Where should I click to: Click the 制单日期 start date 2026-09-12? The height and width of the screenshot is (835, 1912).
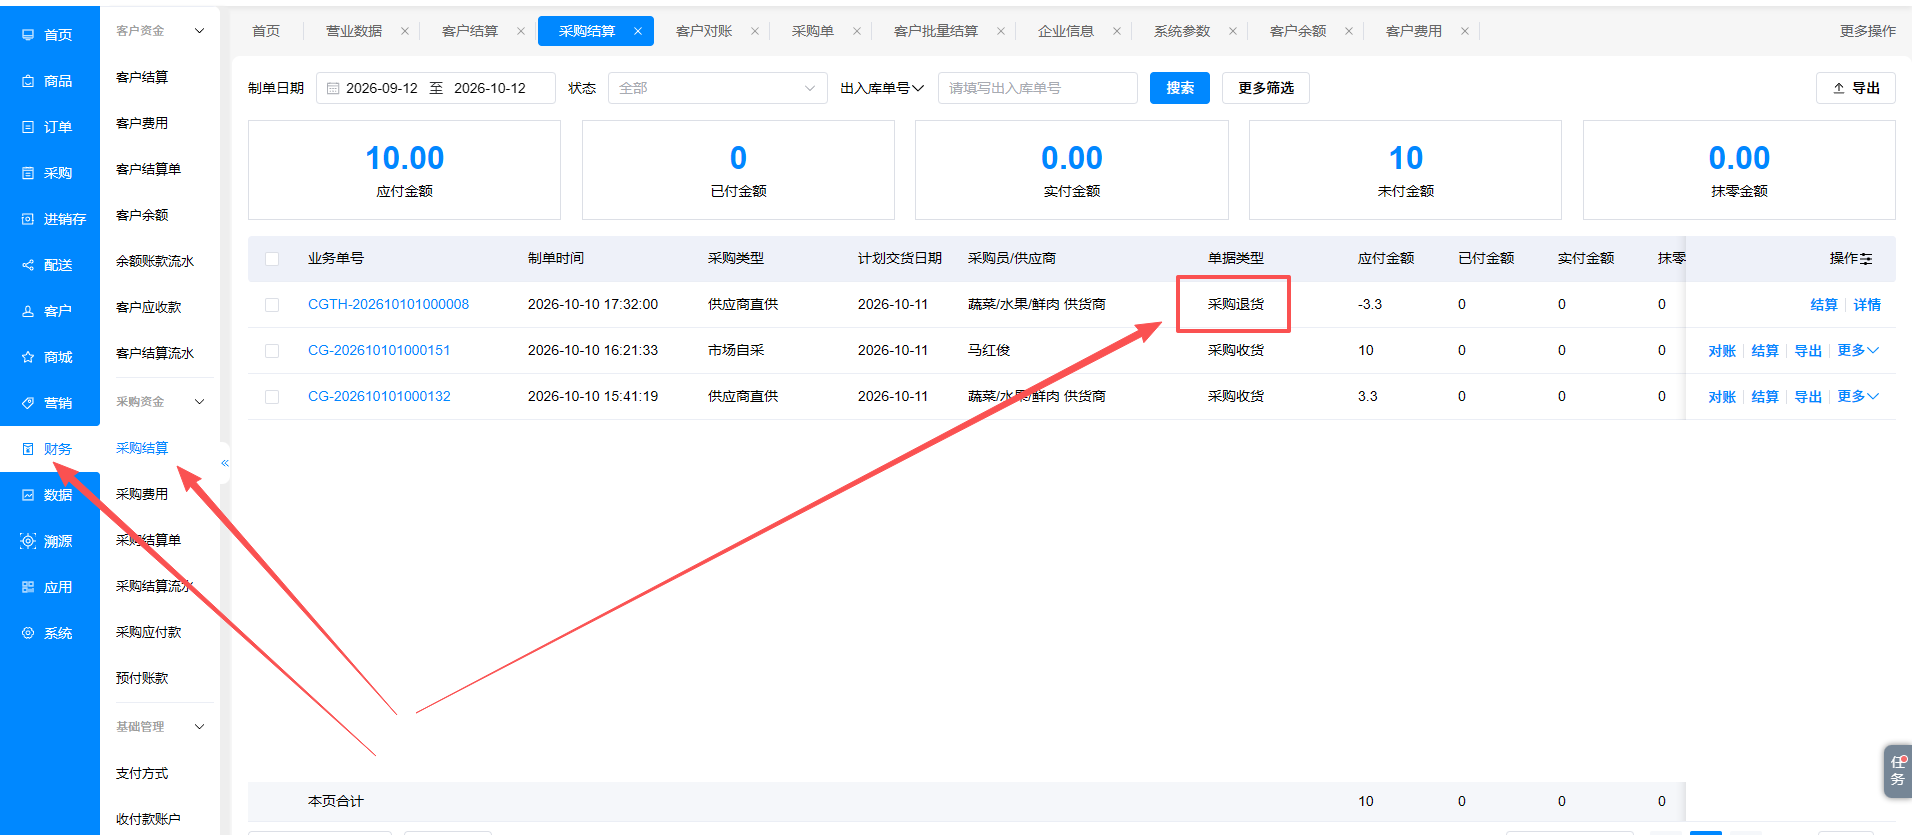[x=382, y=88]
